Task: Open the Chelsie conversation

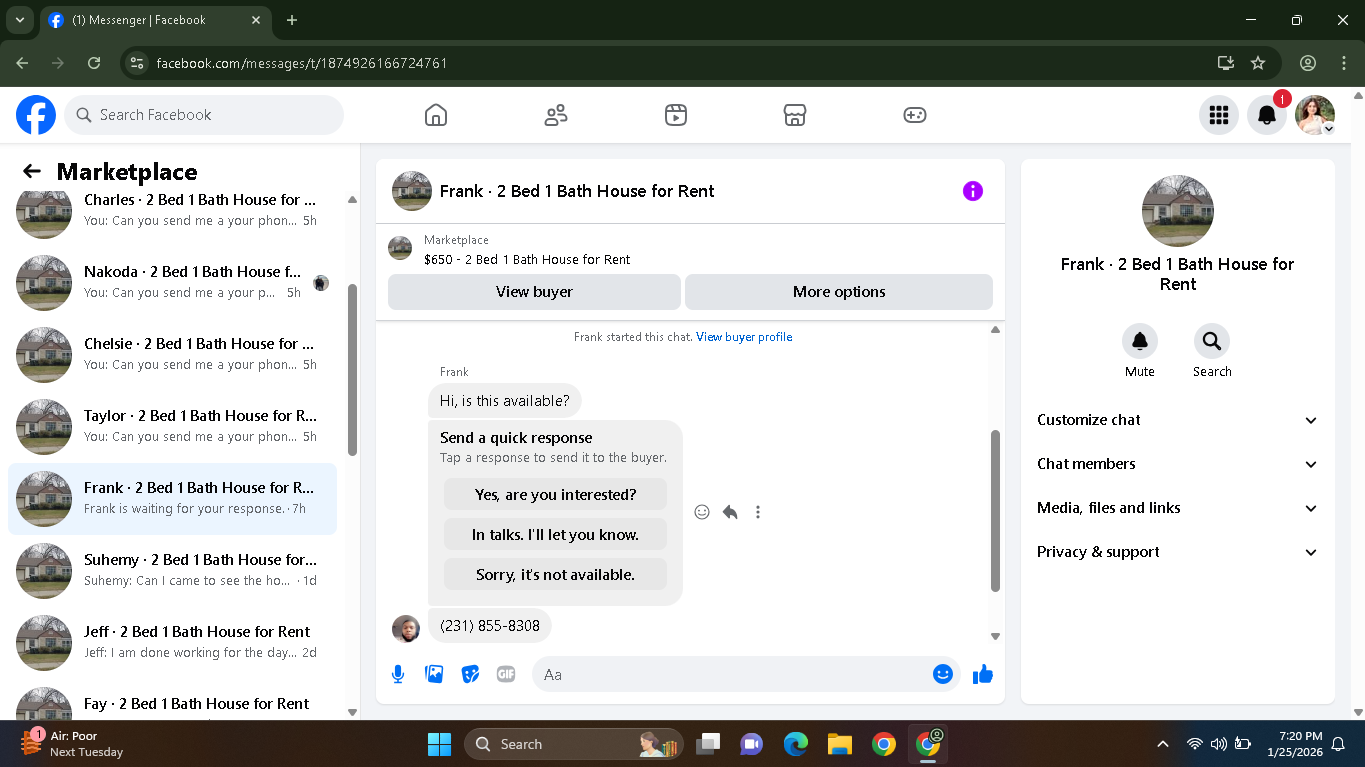Action: pos(172,354)
